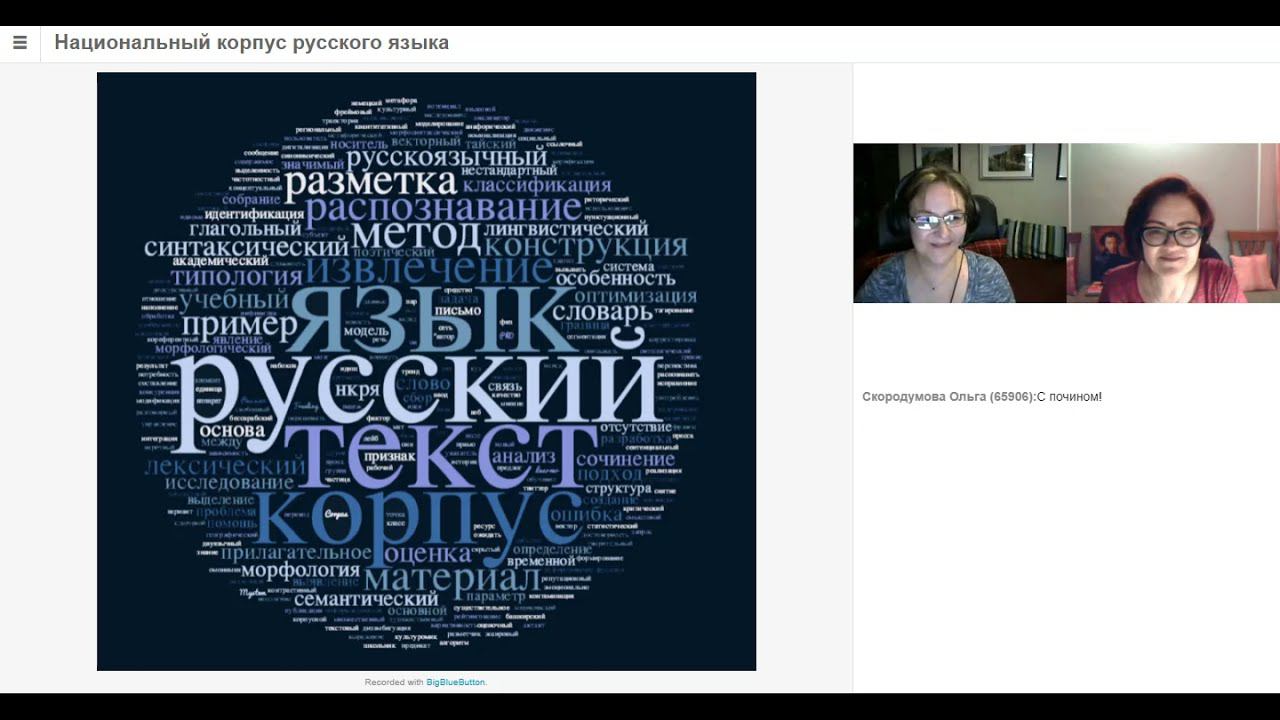Open the BigBlueButton link below the slide
1280x720 pixels.
pyautogui.click(x=455, y=682)
